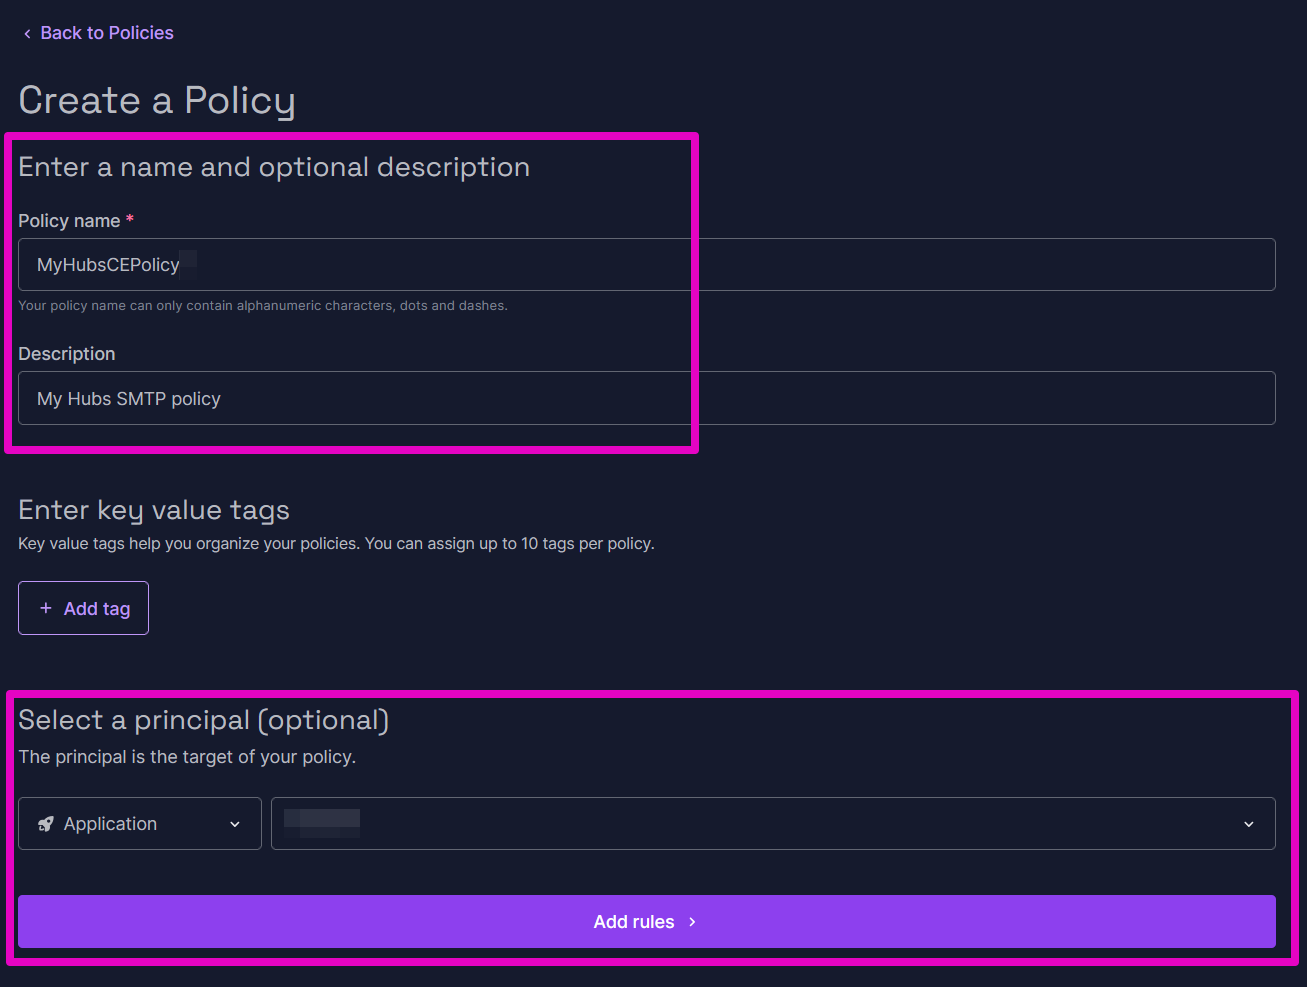
Task: Click into the Description input field
Action: [646, 398]
